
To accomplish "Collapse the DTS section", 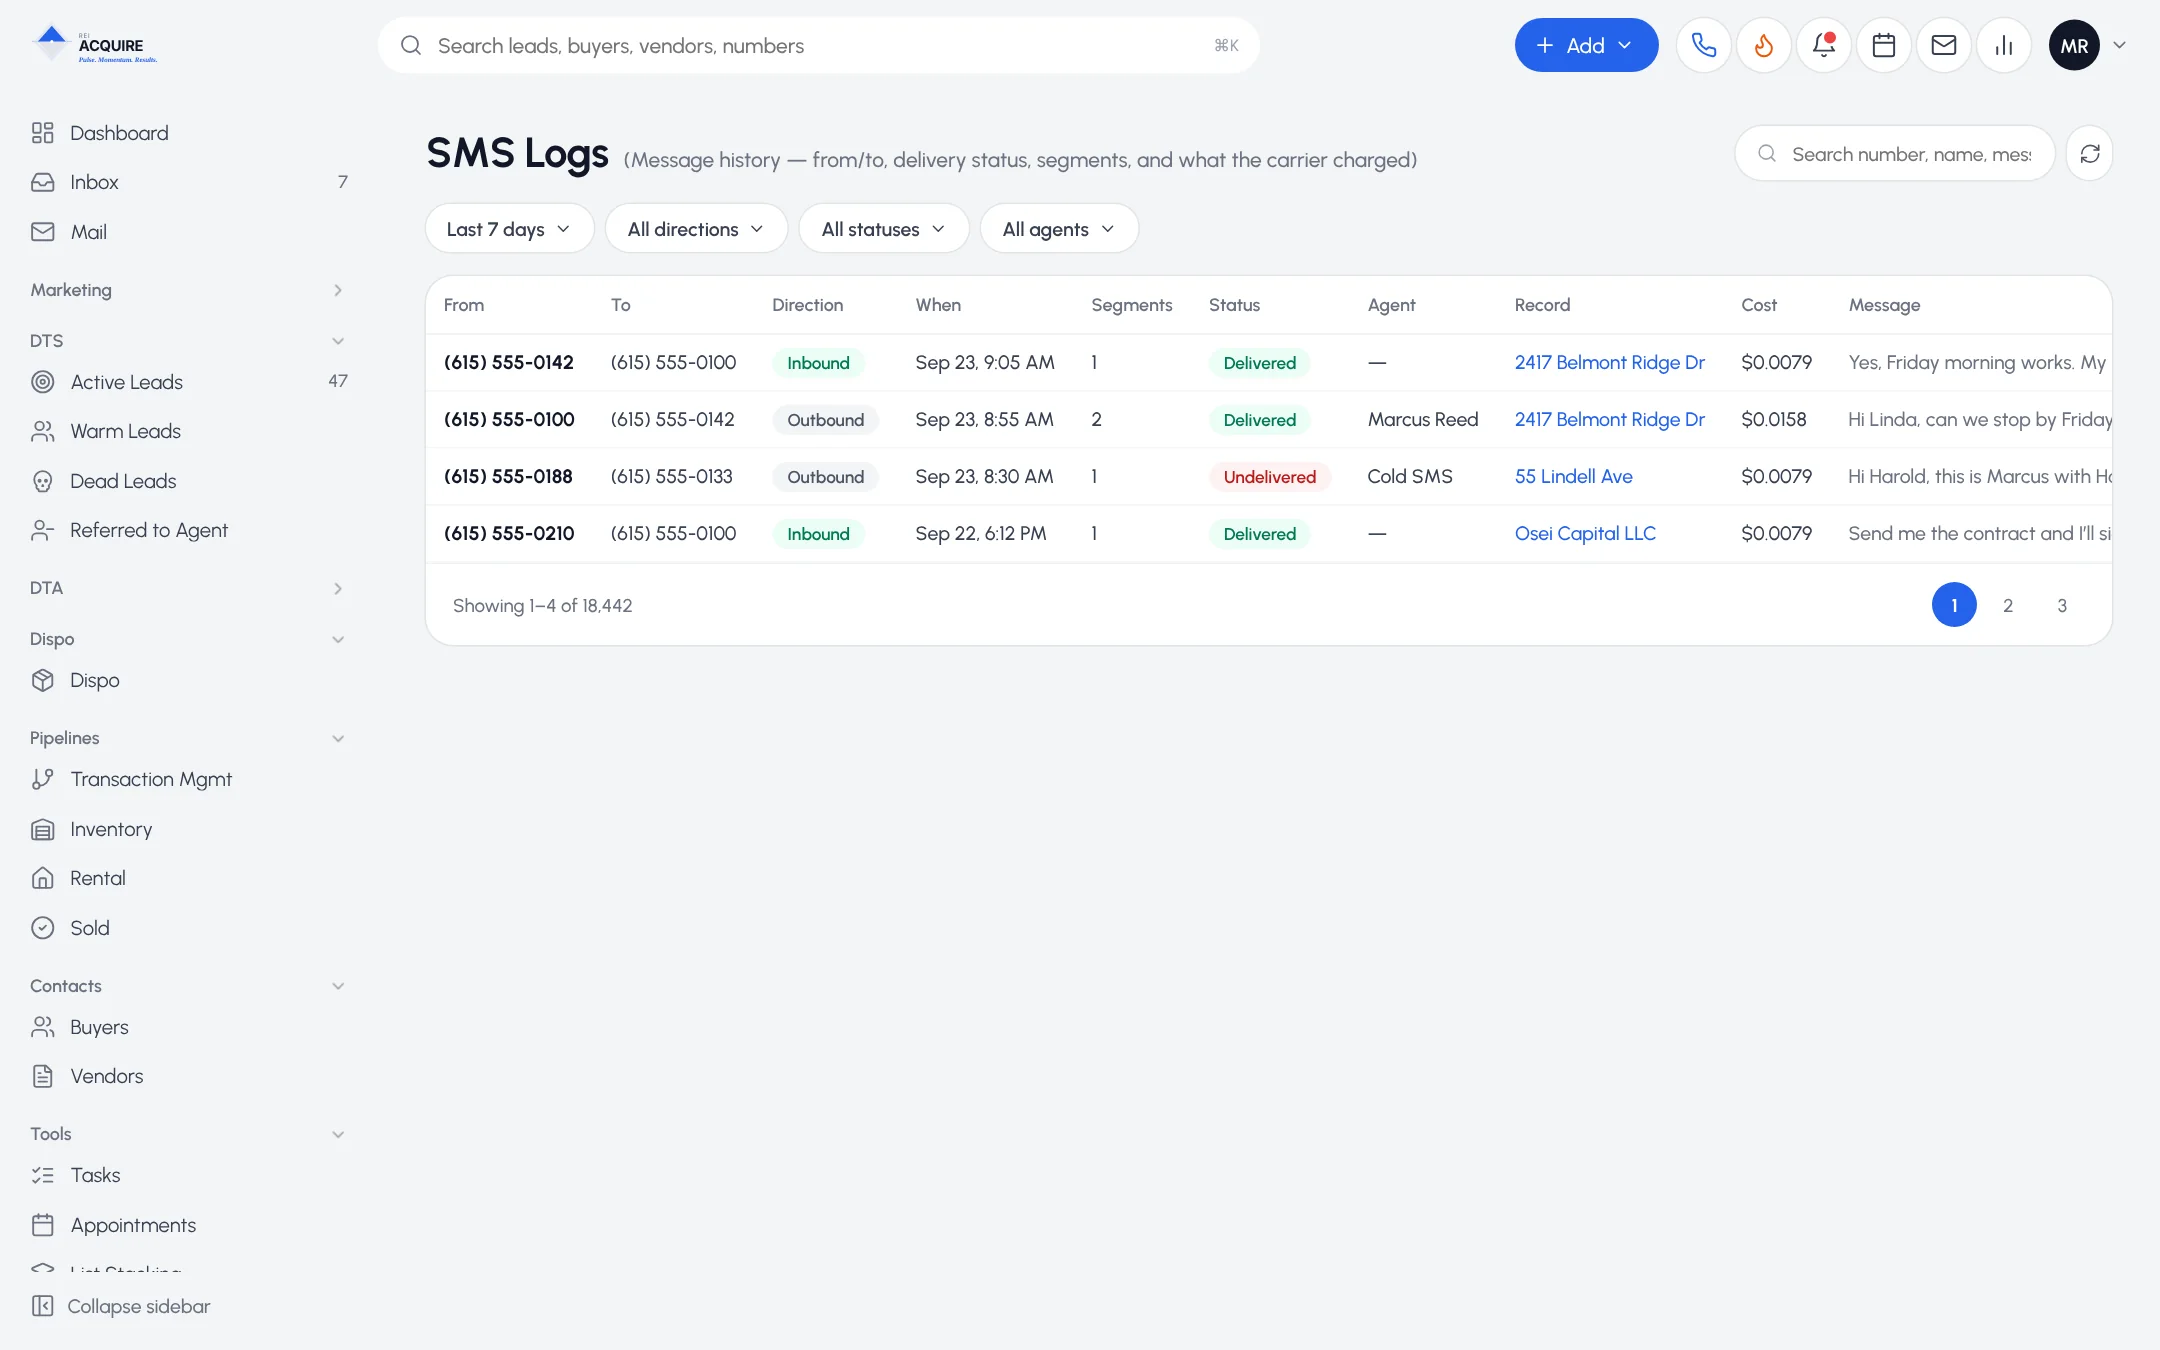I will point(188,341).
